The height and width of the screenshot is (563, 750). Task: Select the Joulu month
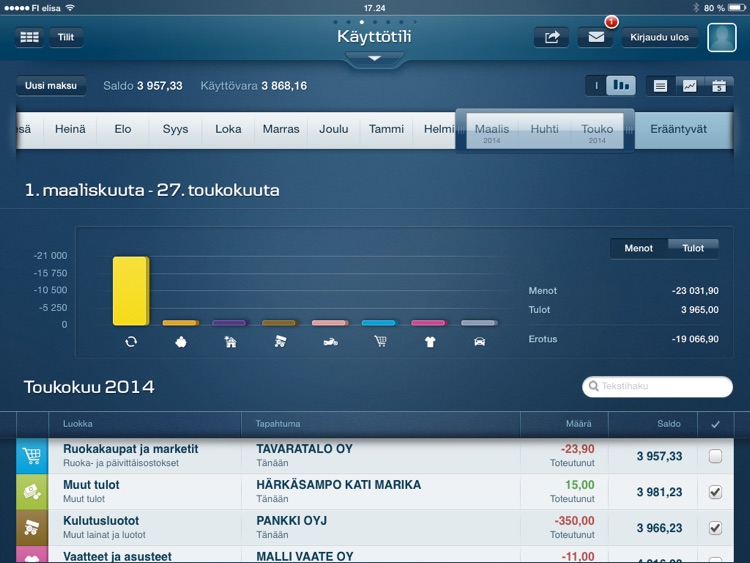333,130
